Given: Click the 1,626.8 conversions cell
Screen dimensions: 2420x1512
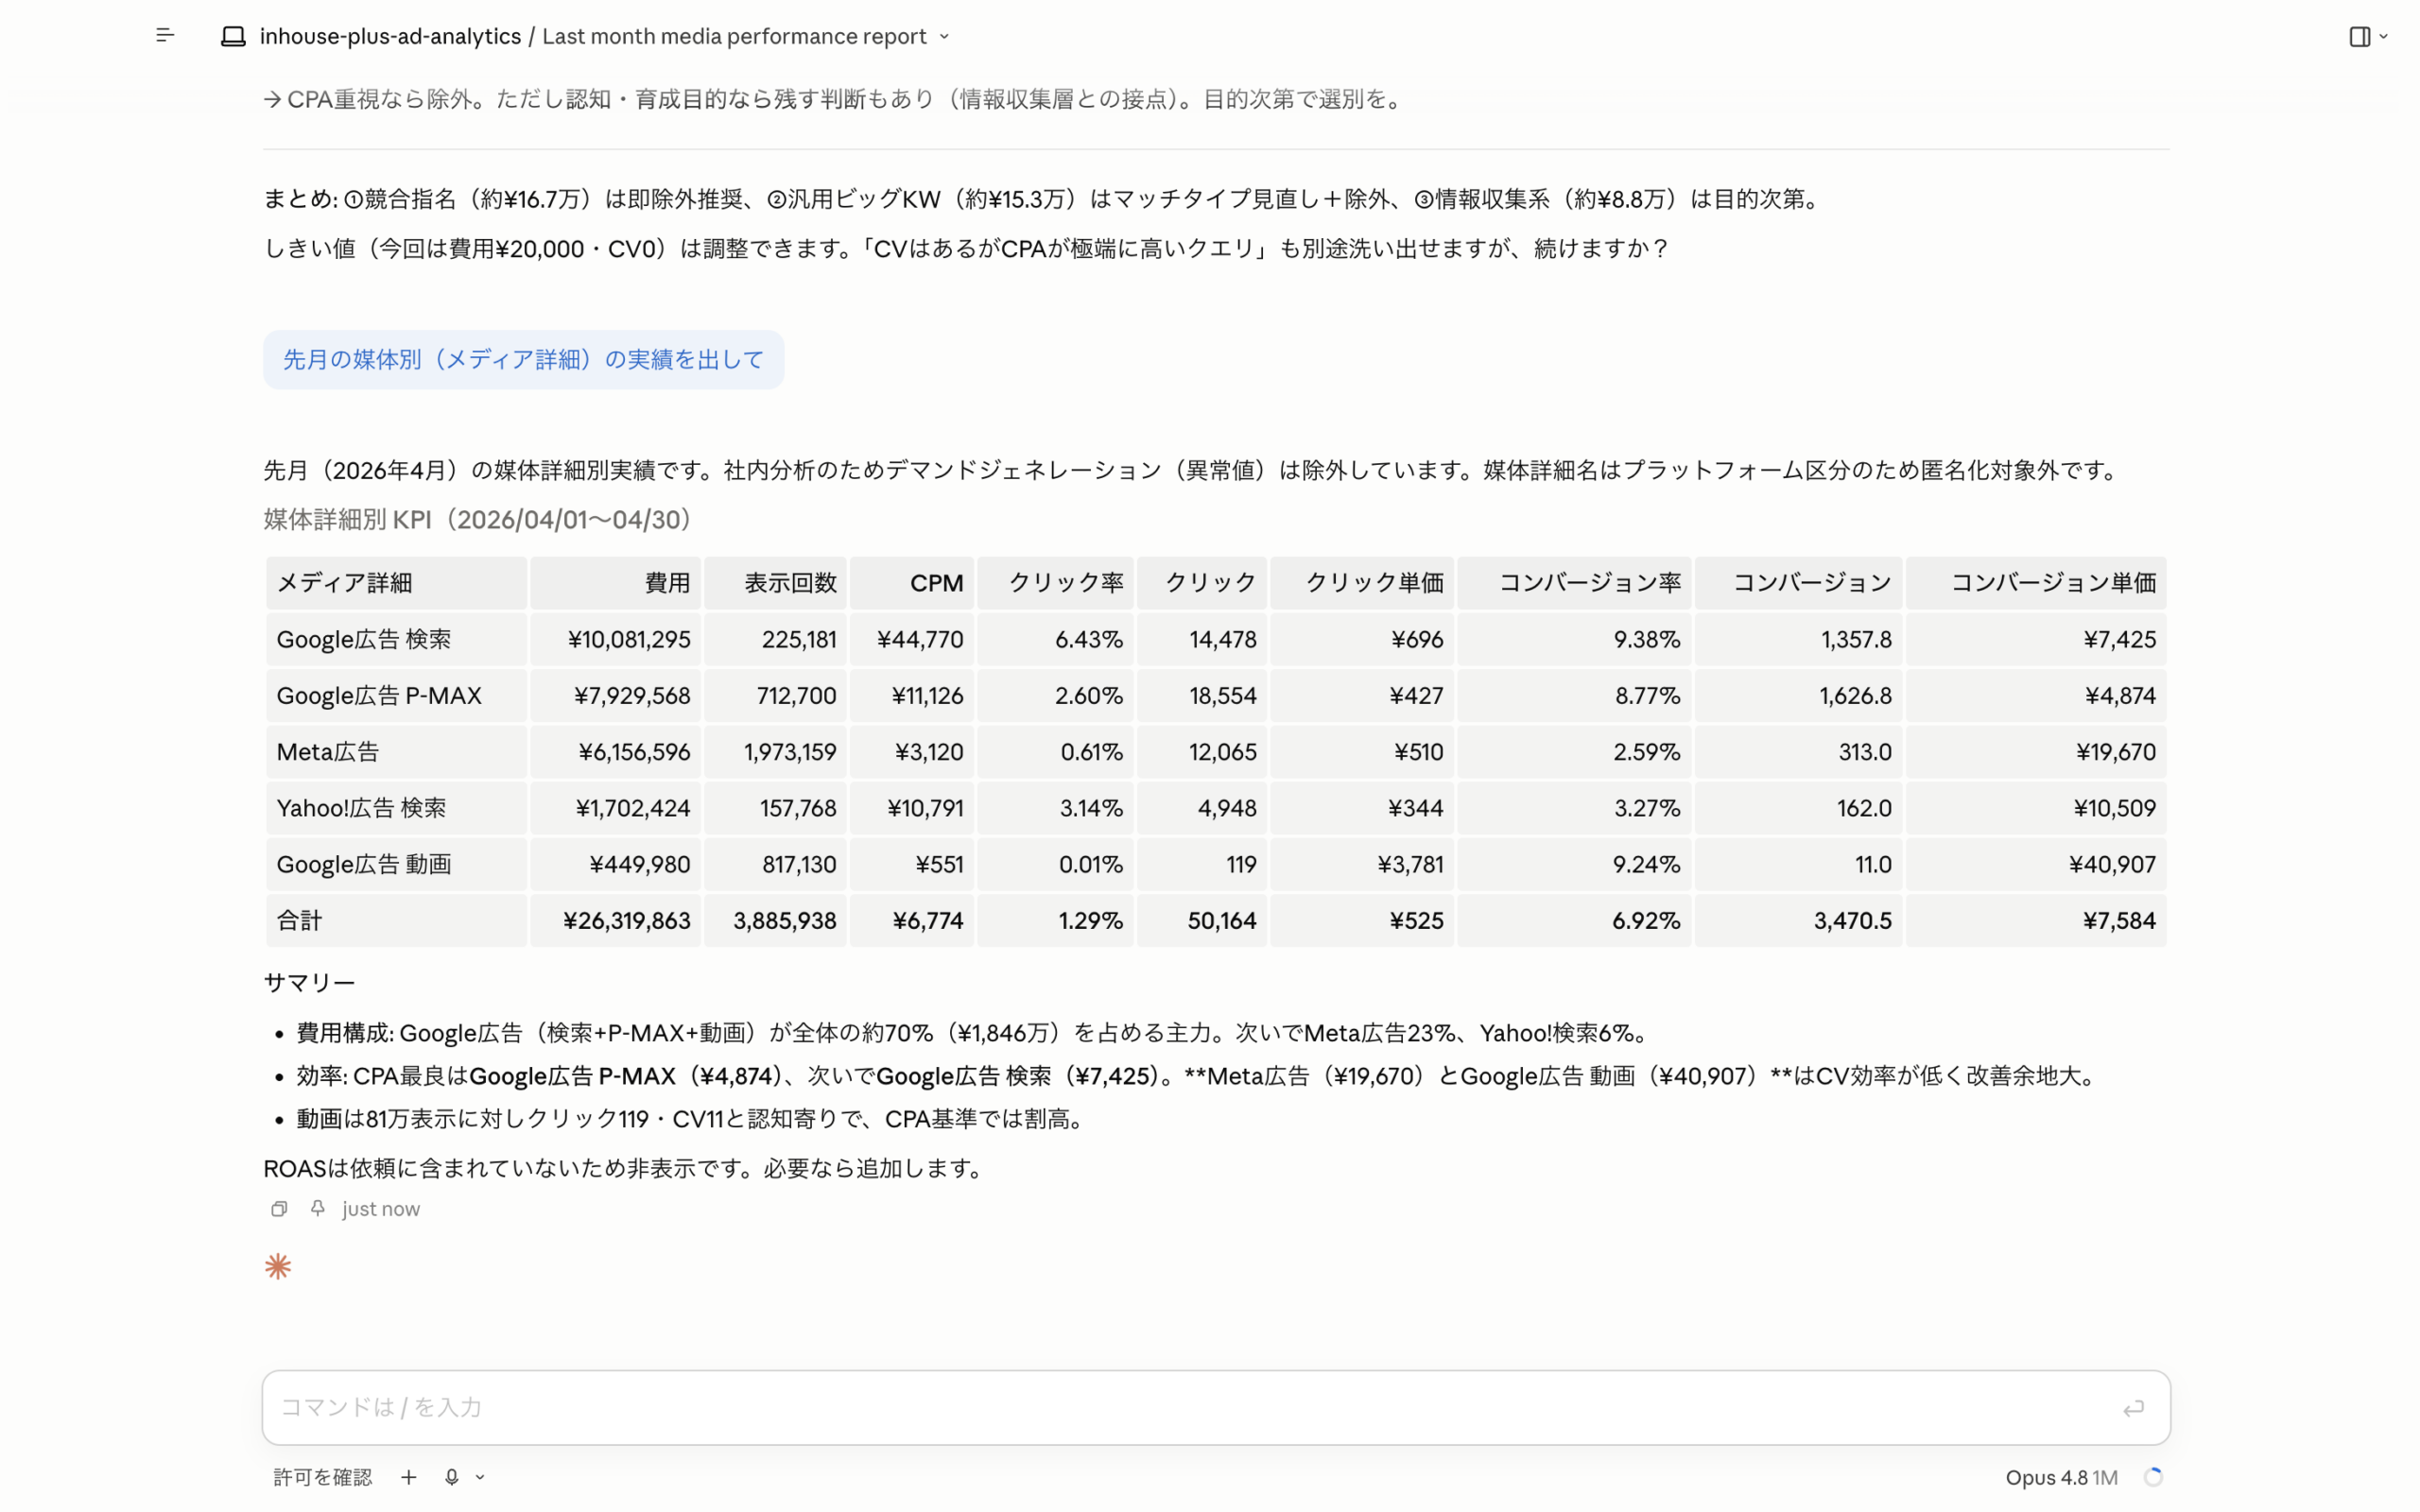Looking at the screenshot, I should point(1798,695).
